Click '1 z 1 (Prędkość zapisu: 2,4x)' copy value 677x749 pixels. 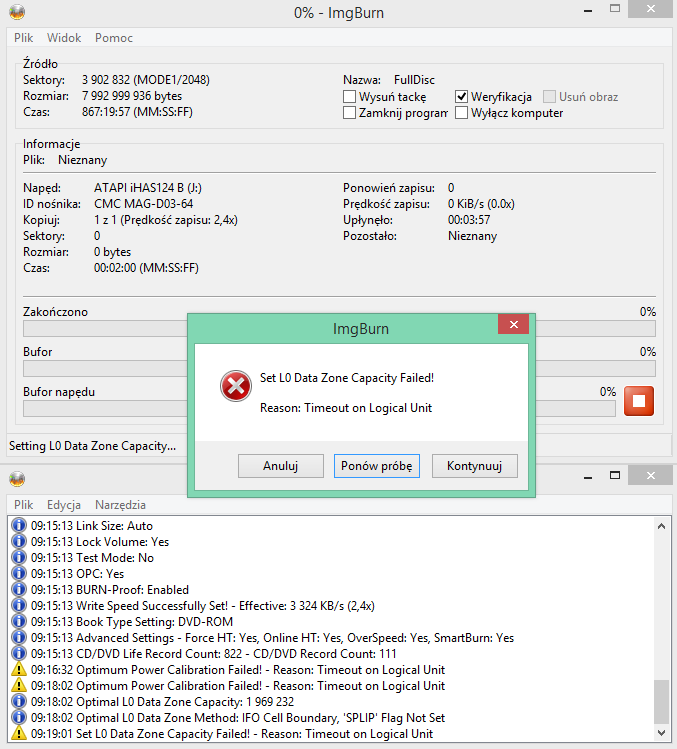(x=166, y=220)
